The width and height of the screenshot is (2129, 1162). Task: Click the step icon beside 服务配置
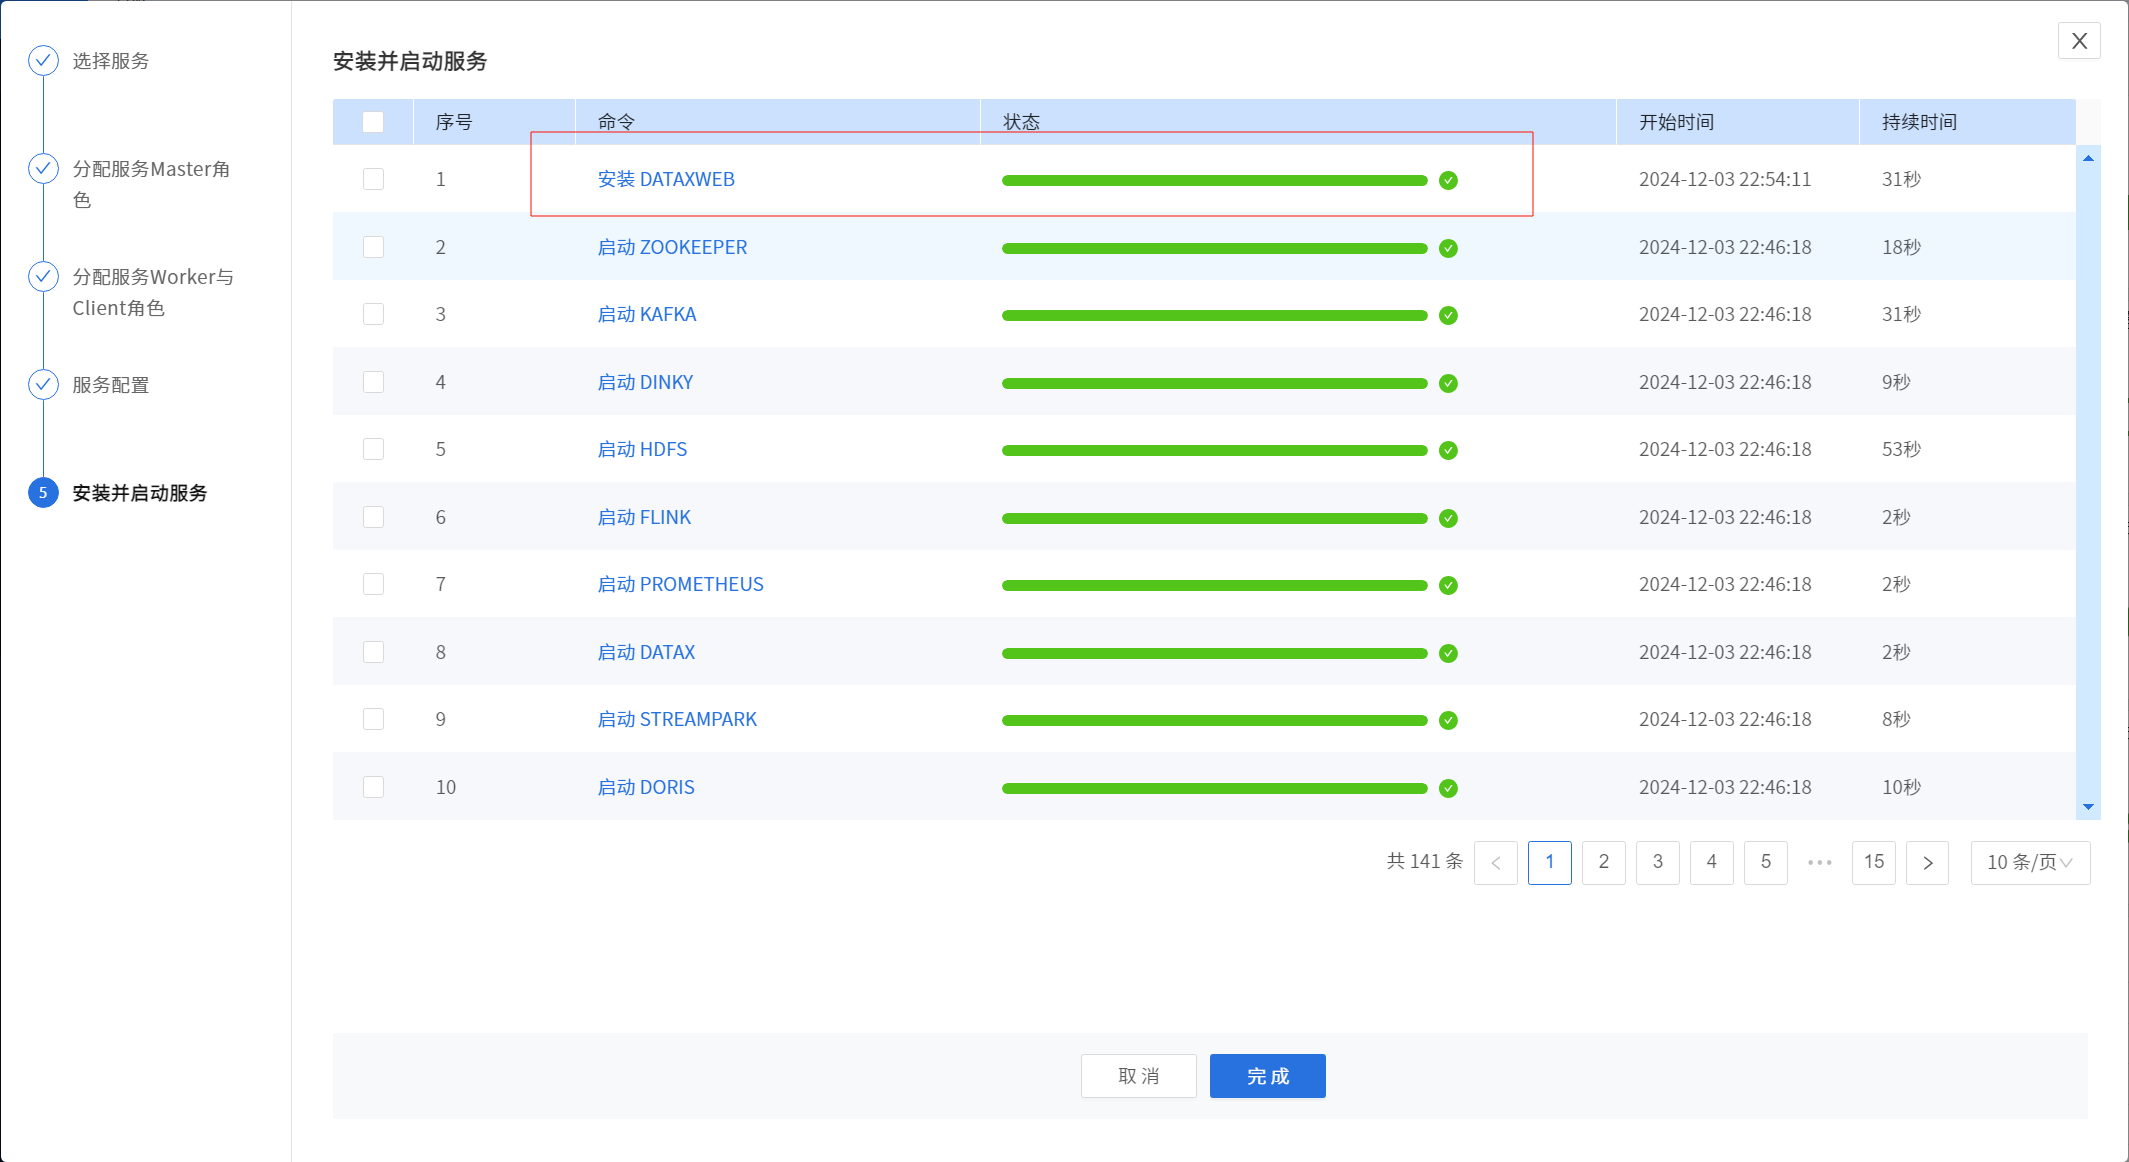pos(43,385)
